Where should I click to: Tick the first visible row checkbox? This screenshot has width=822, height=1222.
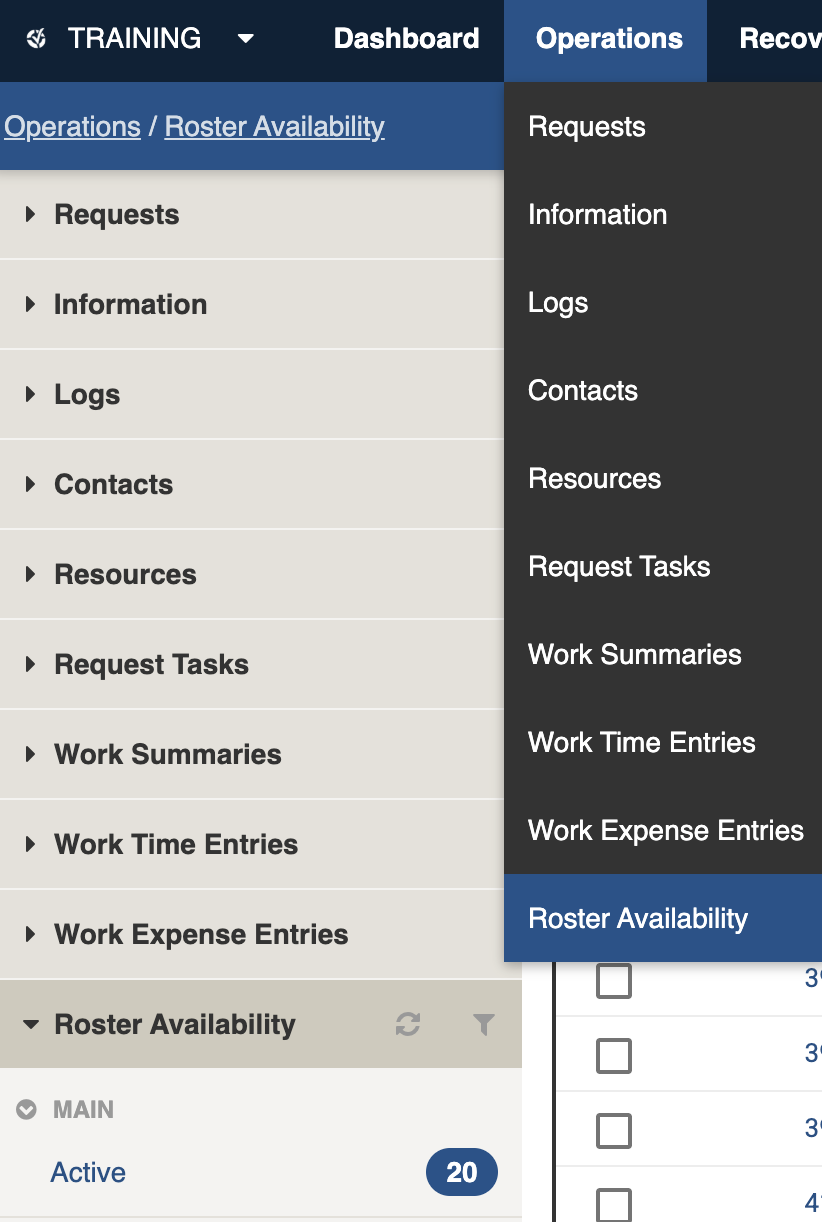614,981
